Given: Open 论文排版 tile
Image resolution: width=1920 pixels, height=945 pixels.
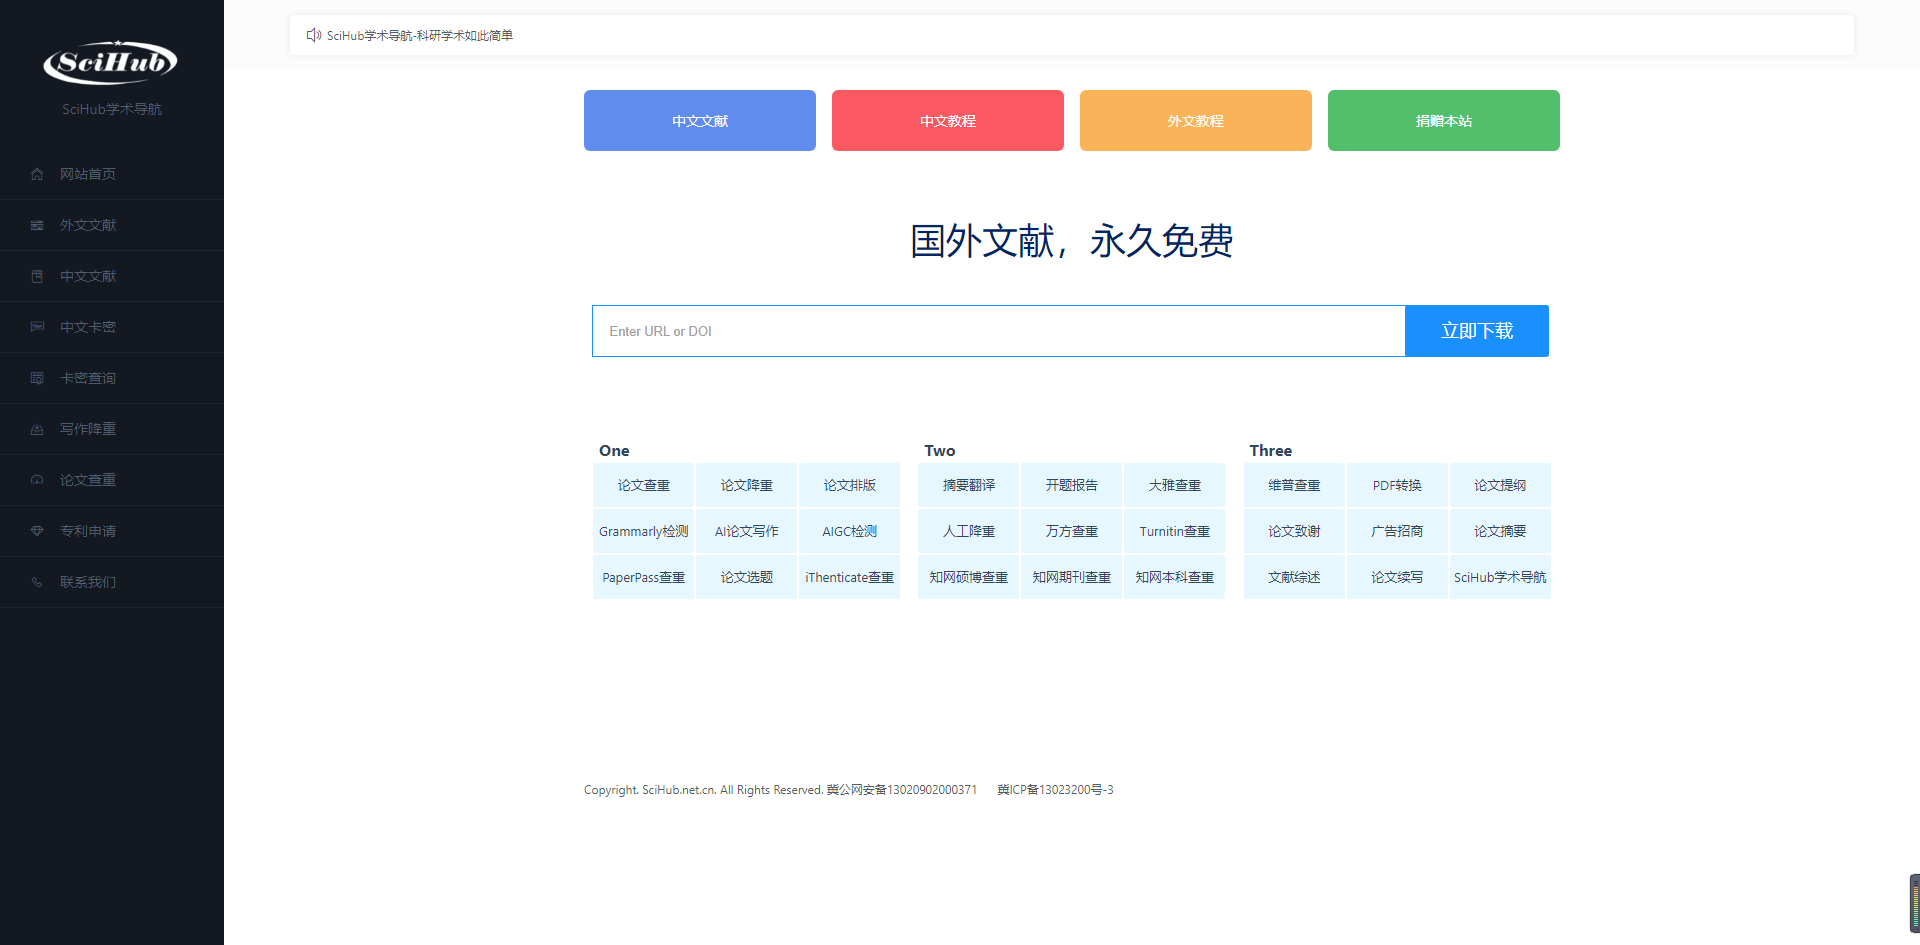Looking at the screenshot, I should pos(850,485).
